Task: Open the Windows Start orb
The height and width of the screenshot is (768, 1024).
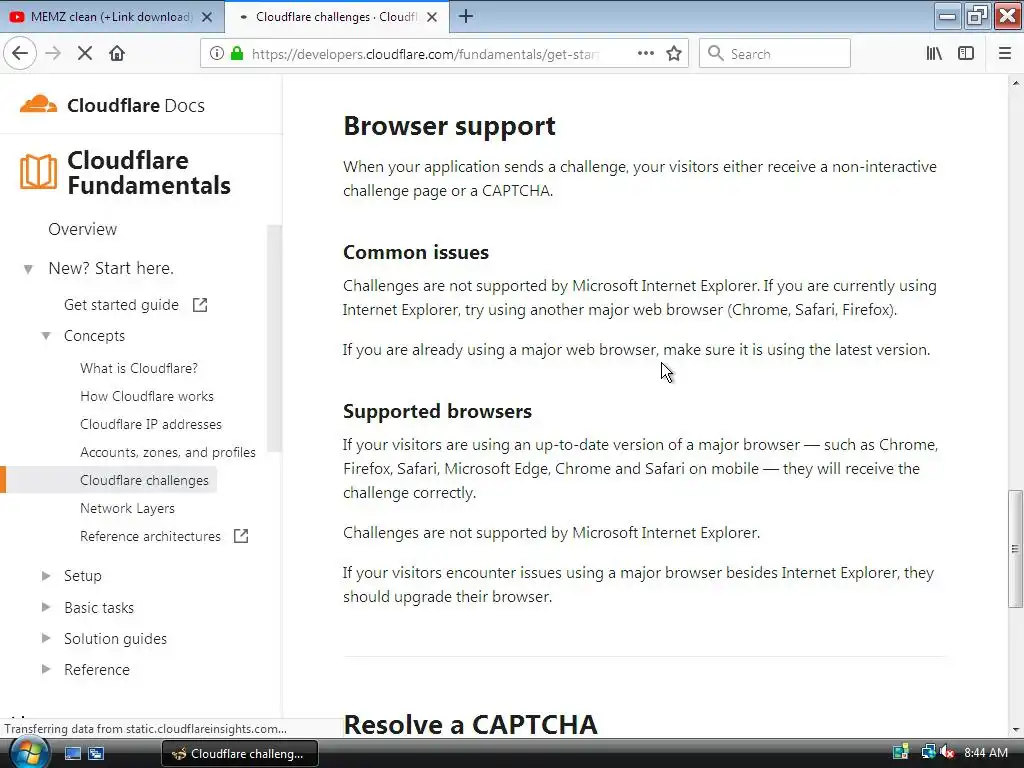Action: click(x=28, y=754)
